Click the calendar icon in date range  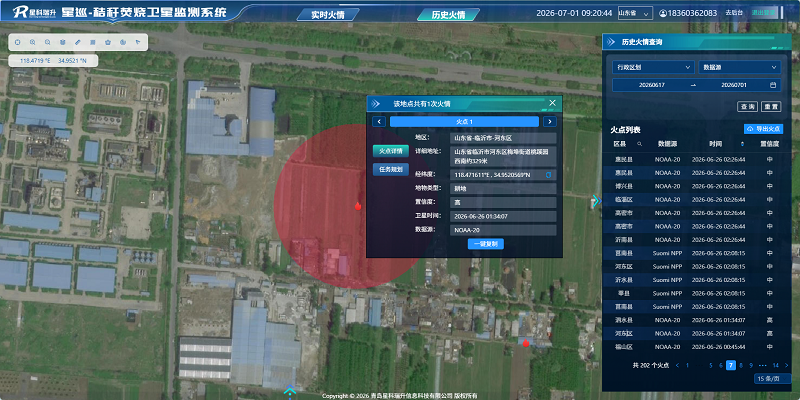[x=772, y=85]
